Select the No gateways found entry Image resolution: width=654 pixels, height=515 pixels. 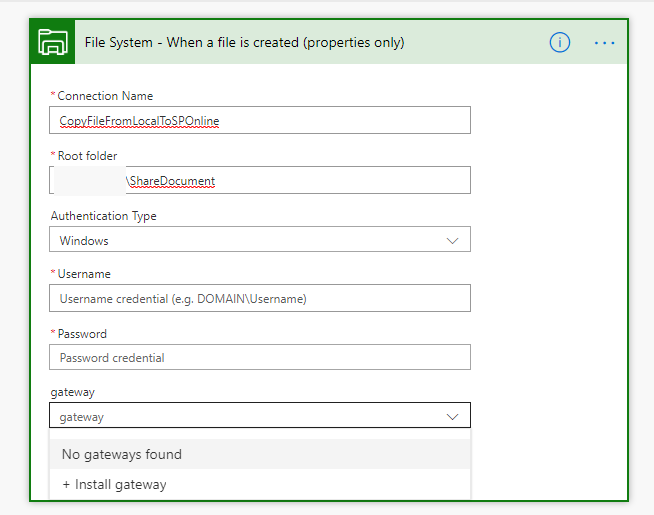260,454
